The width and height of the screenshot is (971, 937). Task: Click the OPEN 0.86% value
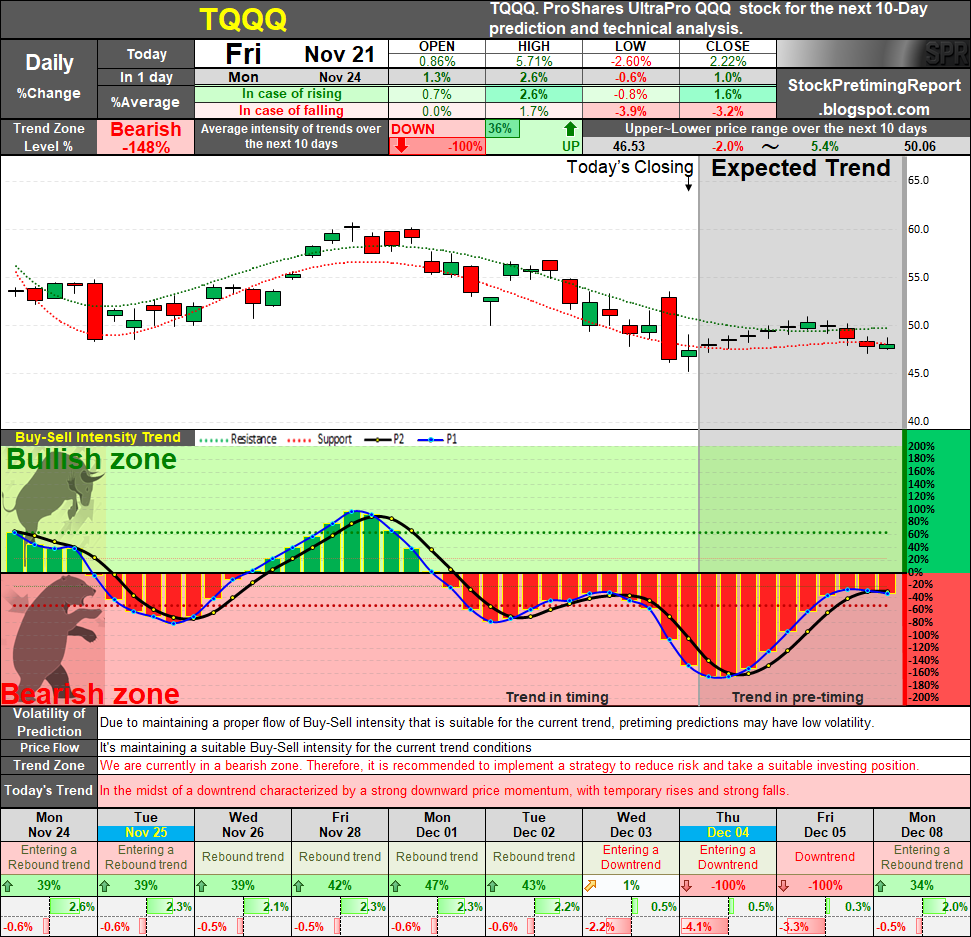437,61
